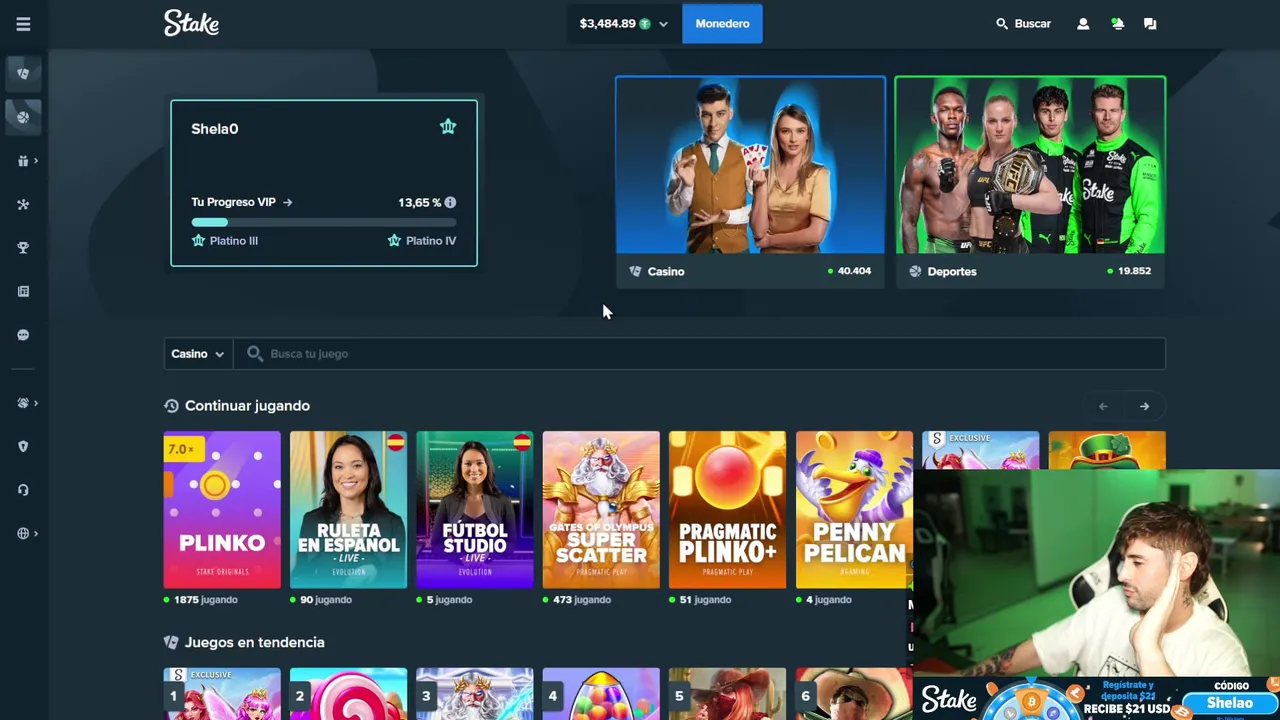Open the Casino category dropdown in search
This screenshot has width=1280, height=720.
tap(197, 354)
